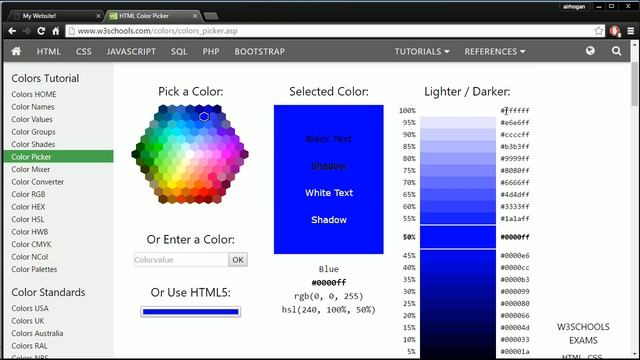
Task: Open the W3SCHOOLS EXAMS link
Action: [x=583, y=333]
